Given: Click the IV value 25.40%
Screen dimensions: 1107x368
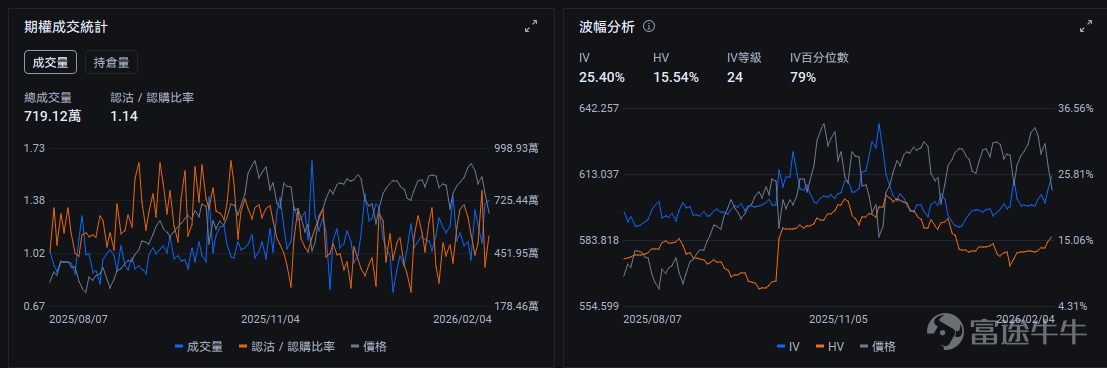Looking at the screenshot, I should click(602, 78).
